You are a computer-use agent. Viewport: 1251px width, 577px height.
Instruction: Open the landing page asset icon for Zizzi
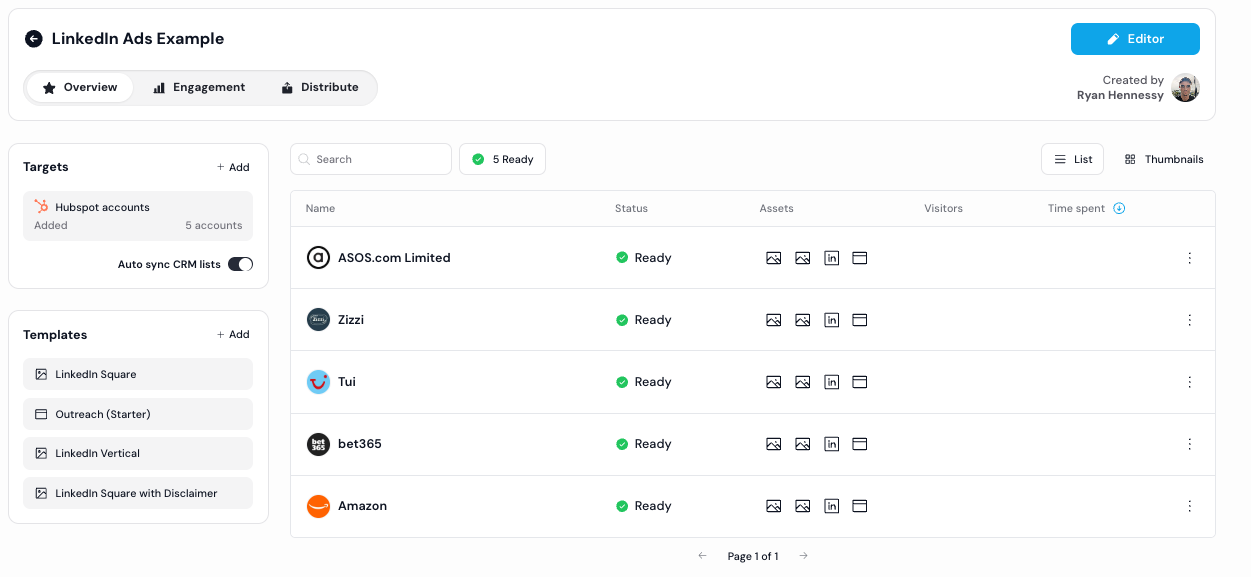pyautogui.click(x=859, y=320)
